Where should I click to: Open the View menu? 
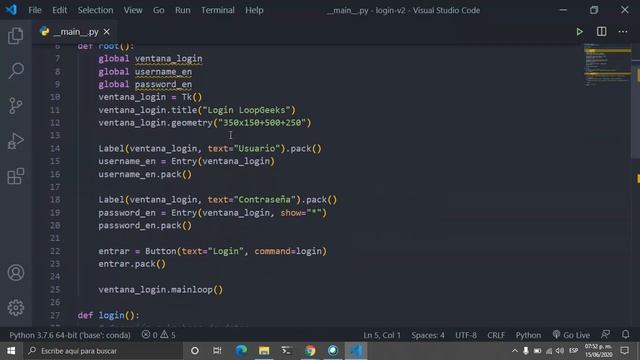point(133,10)
